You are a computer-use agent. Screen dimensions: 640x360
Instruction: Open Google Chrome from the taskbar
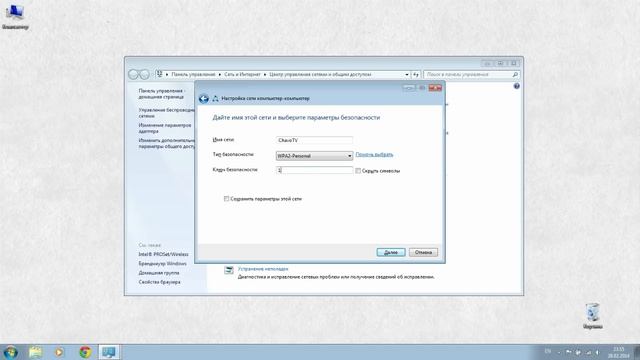pos(85,352)
